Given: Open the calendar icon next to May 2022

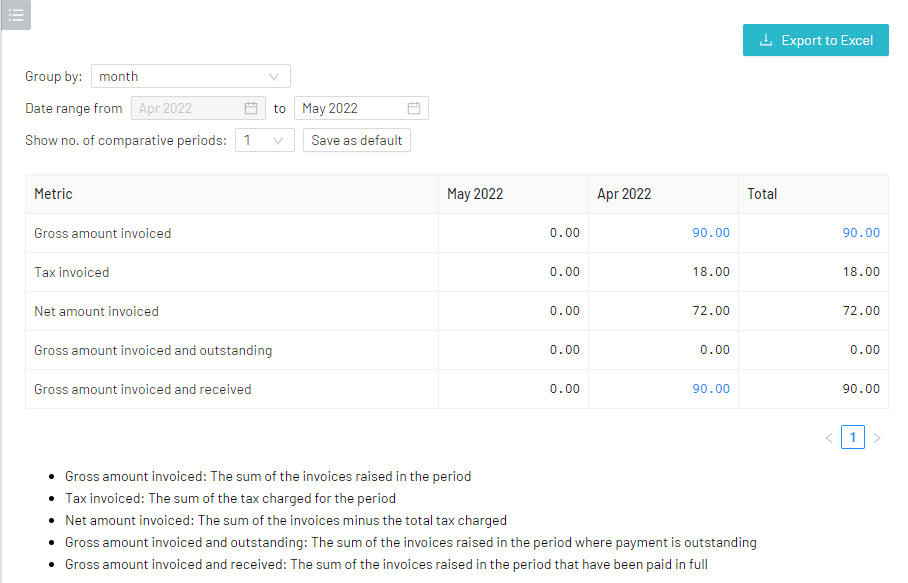Looking at the screenshot, I should coord(414,108).
